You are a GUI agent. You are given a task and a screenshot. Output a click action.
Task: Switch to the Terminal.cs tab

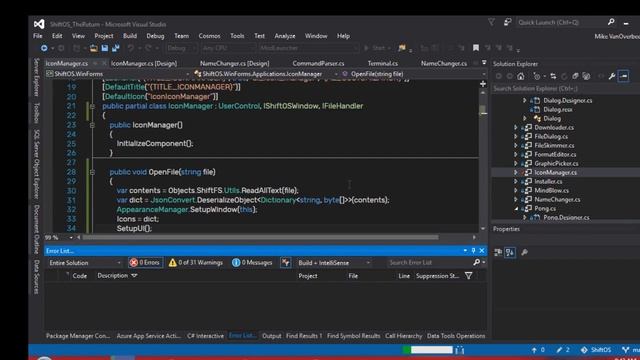pyautogui.click(x=383, y=64)
